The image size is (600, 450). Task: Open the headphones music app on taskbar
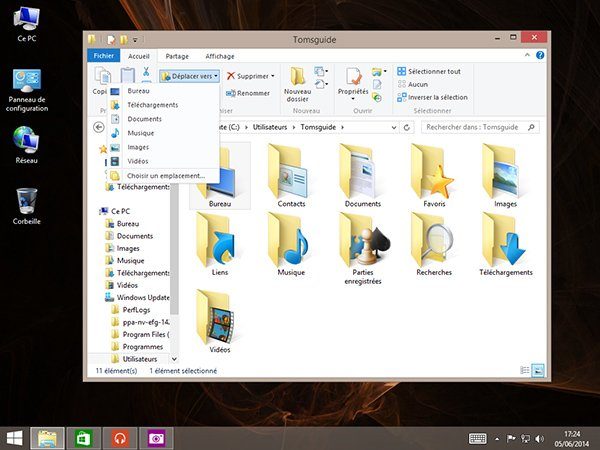tap(120, 438)
